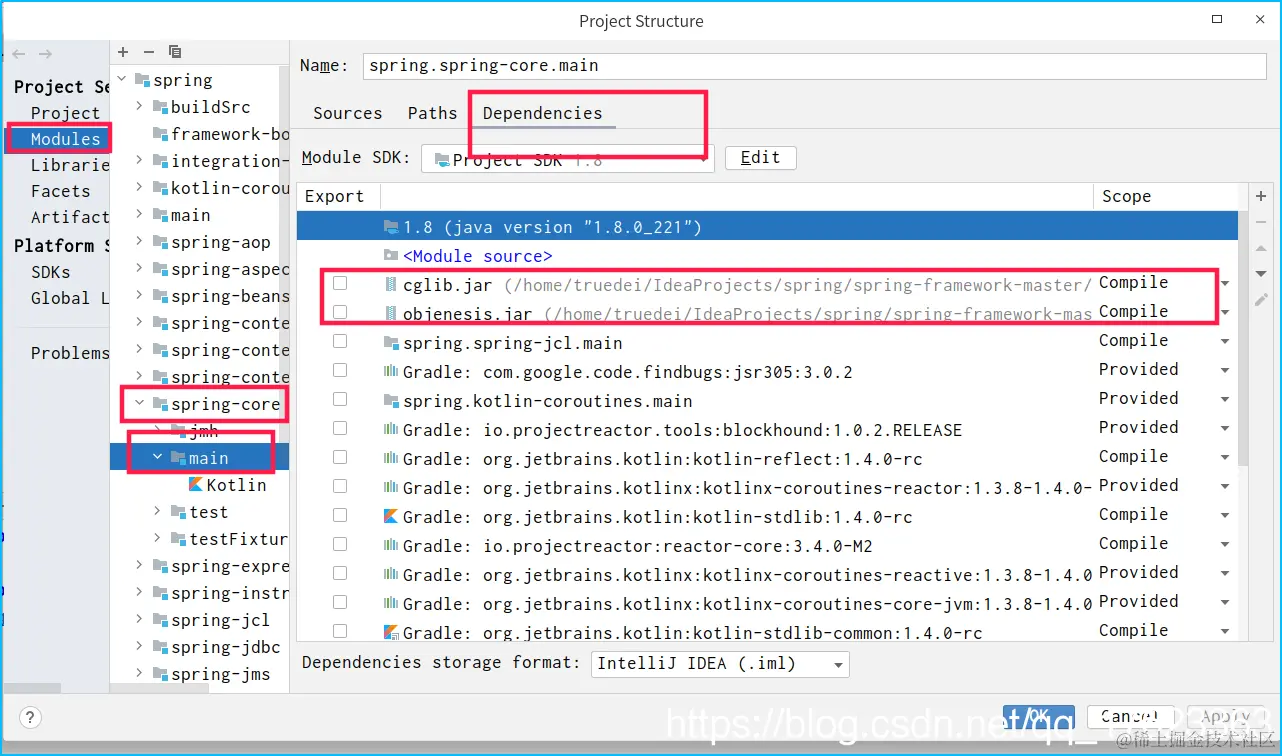Viewport: 1282px width, 756px height.
Task: Collapse the root spring node
Action: pos(122,80)
